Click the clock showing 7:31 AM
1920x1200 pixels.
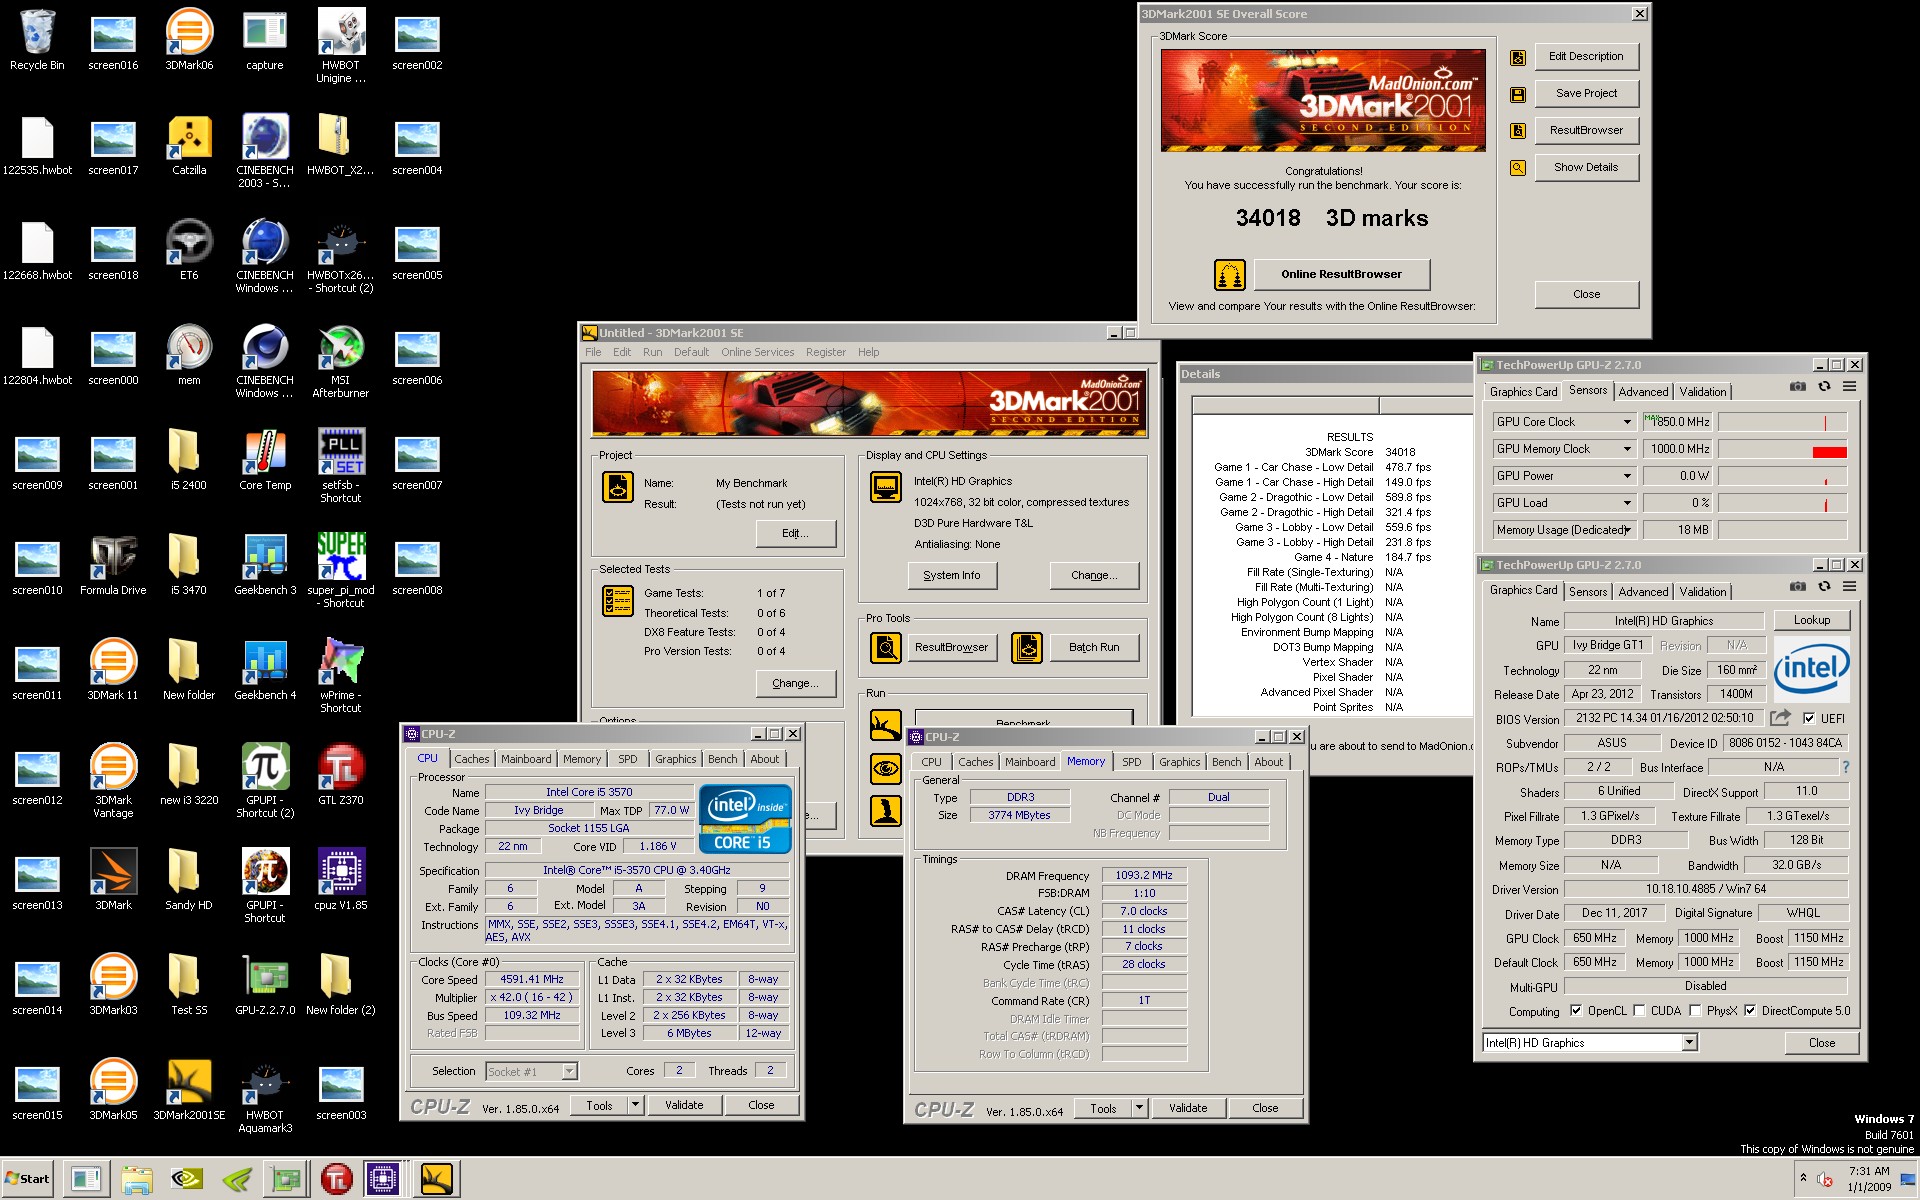1868,1171
